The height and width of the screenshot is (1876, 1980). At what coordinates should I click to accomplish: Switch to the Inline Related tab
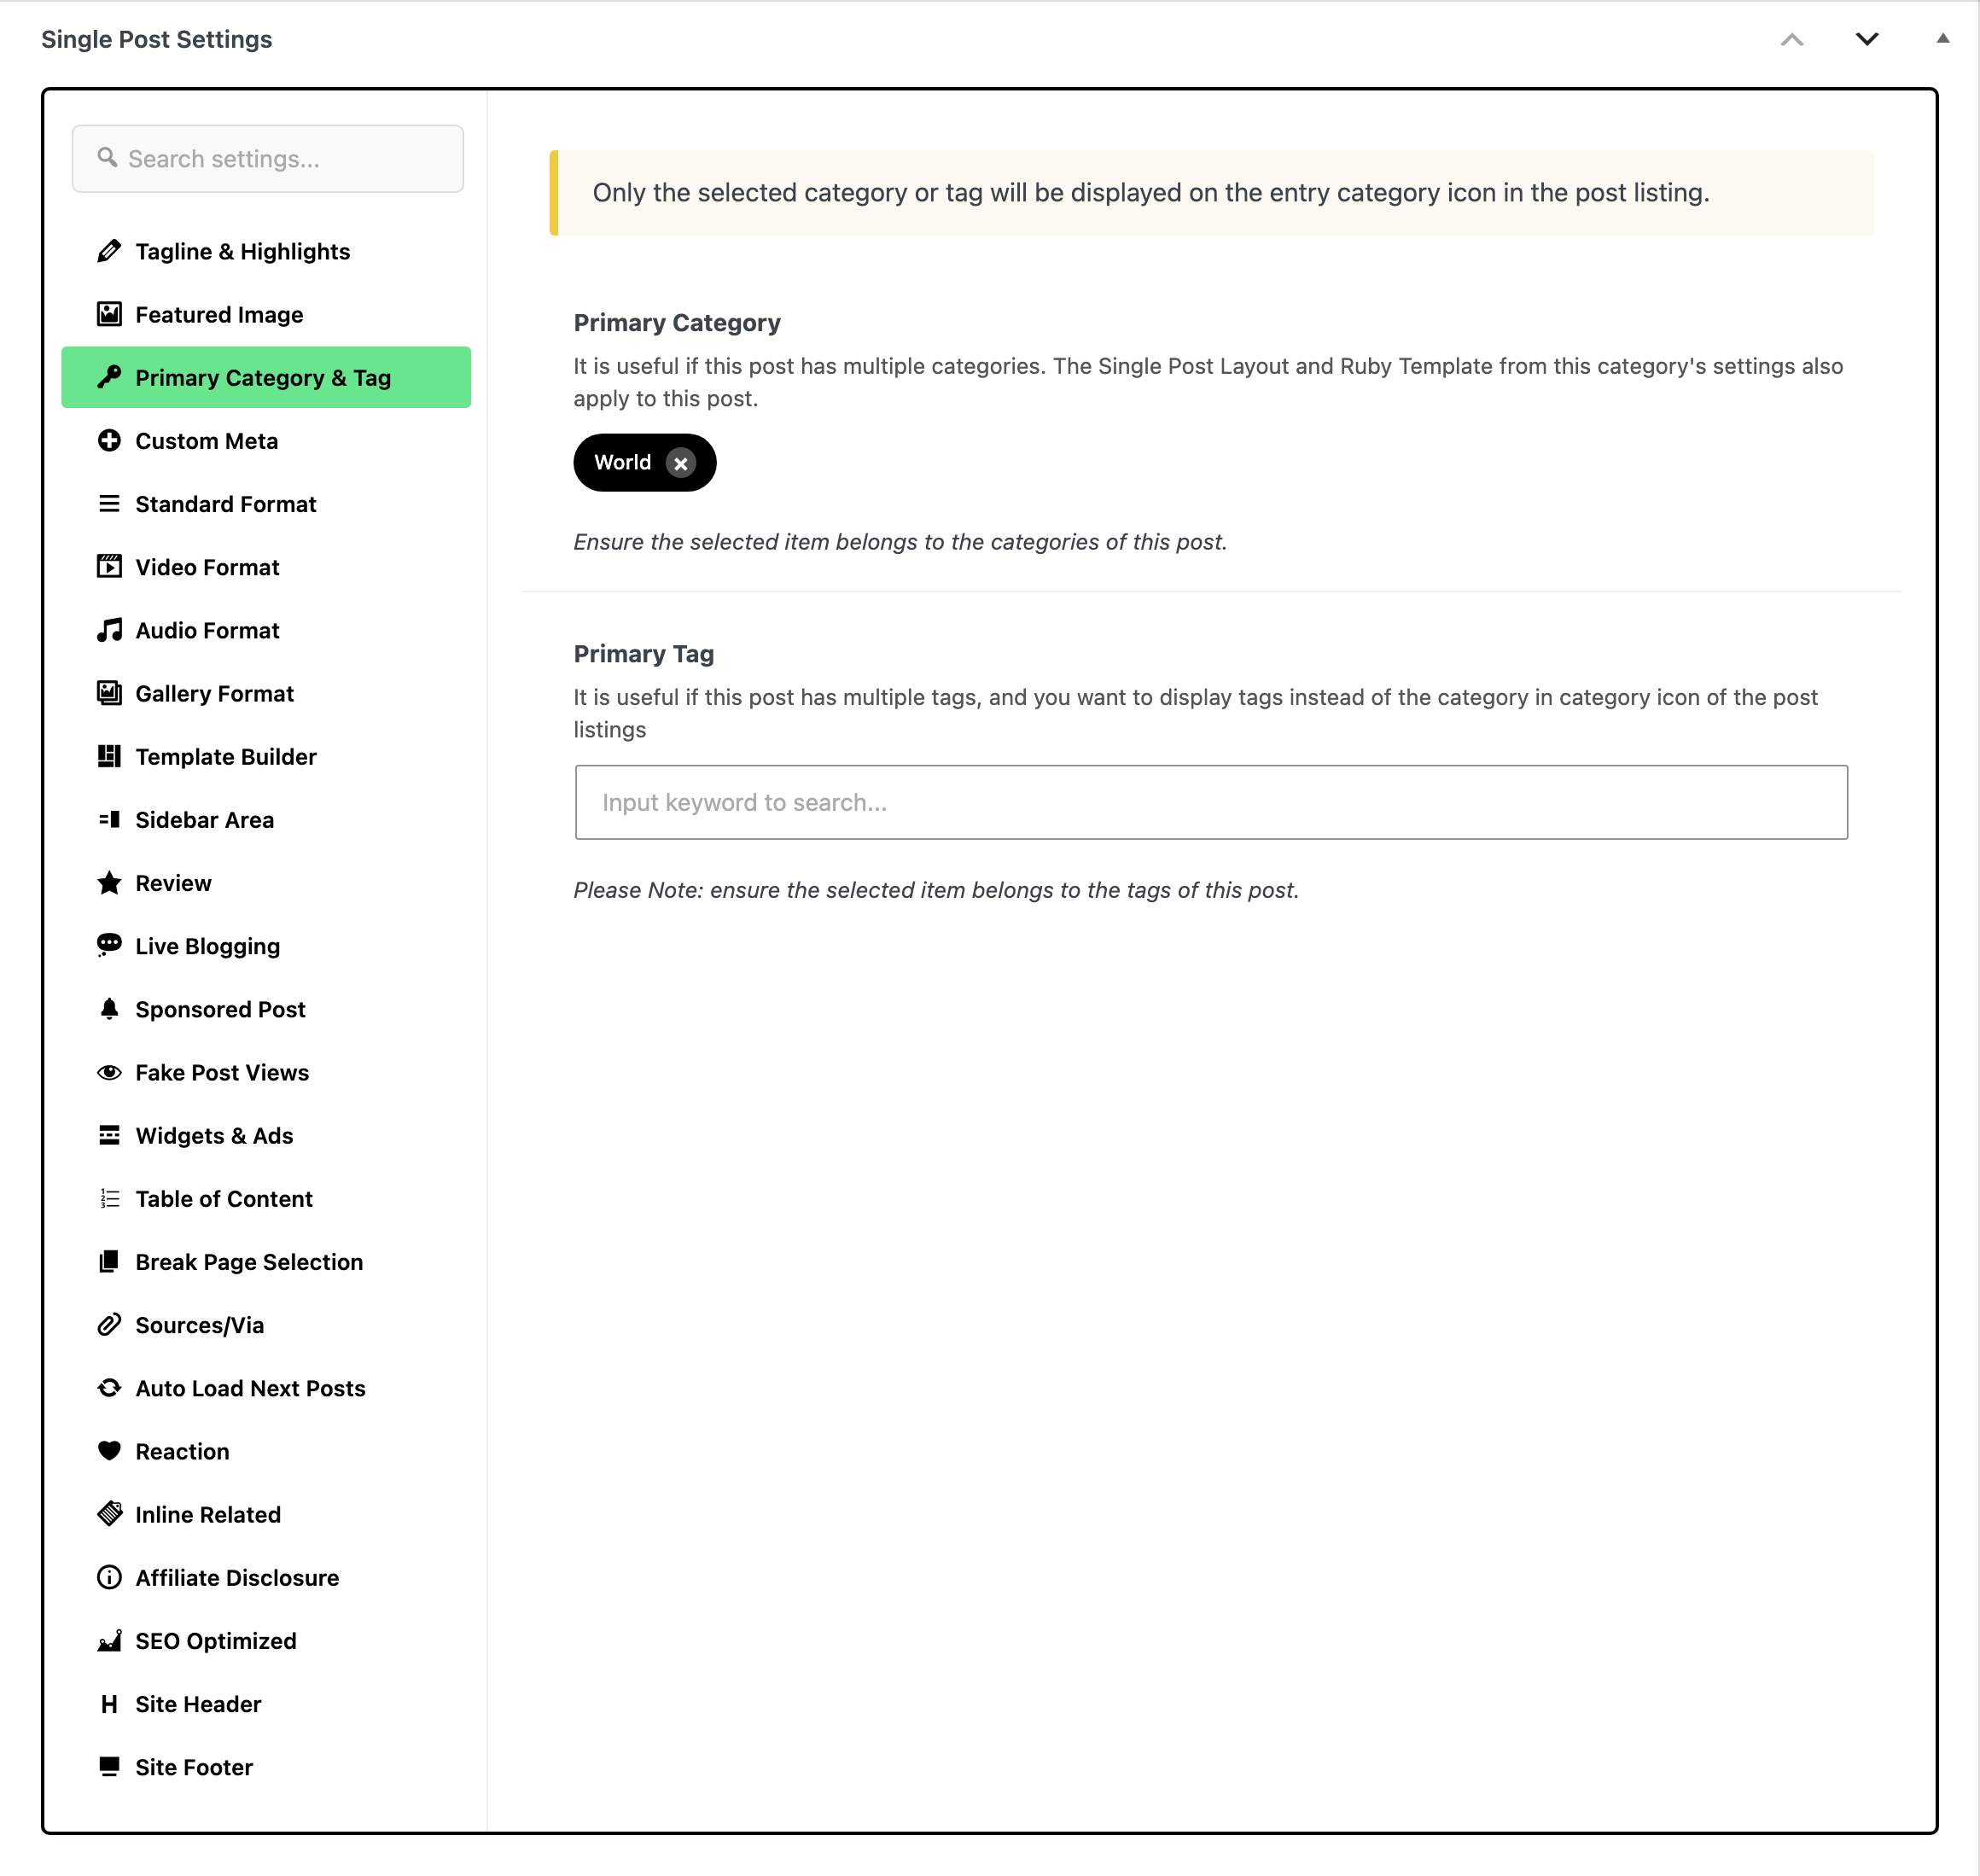pos(266,1514)
